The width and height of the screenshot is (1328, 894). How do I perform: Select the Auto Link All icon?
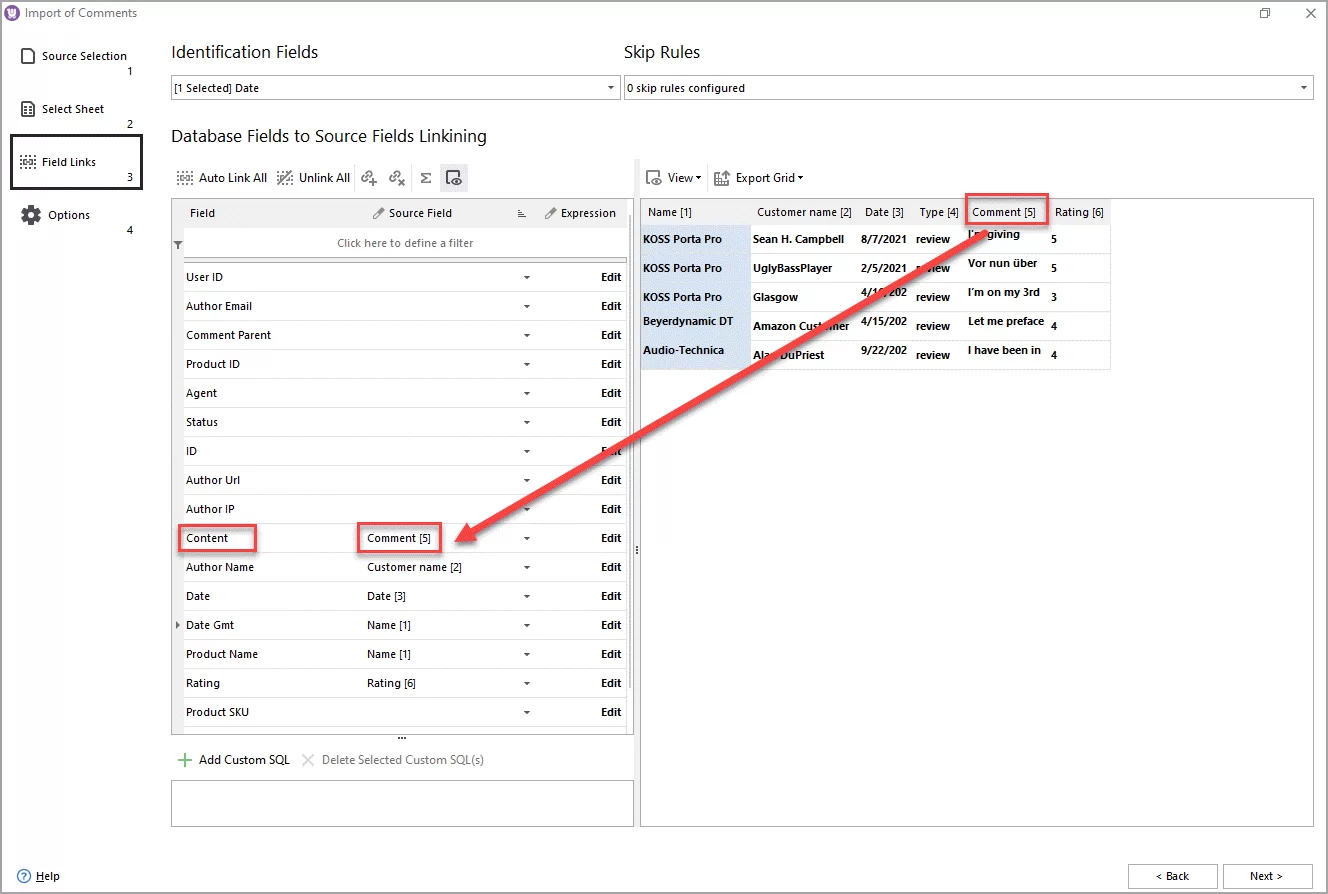[x=220, y=177]
